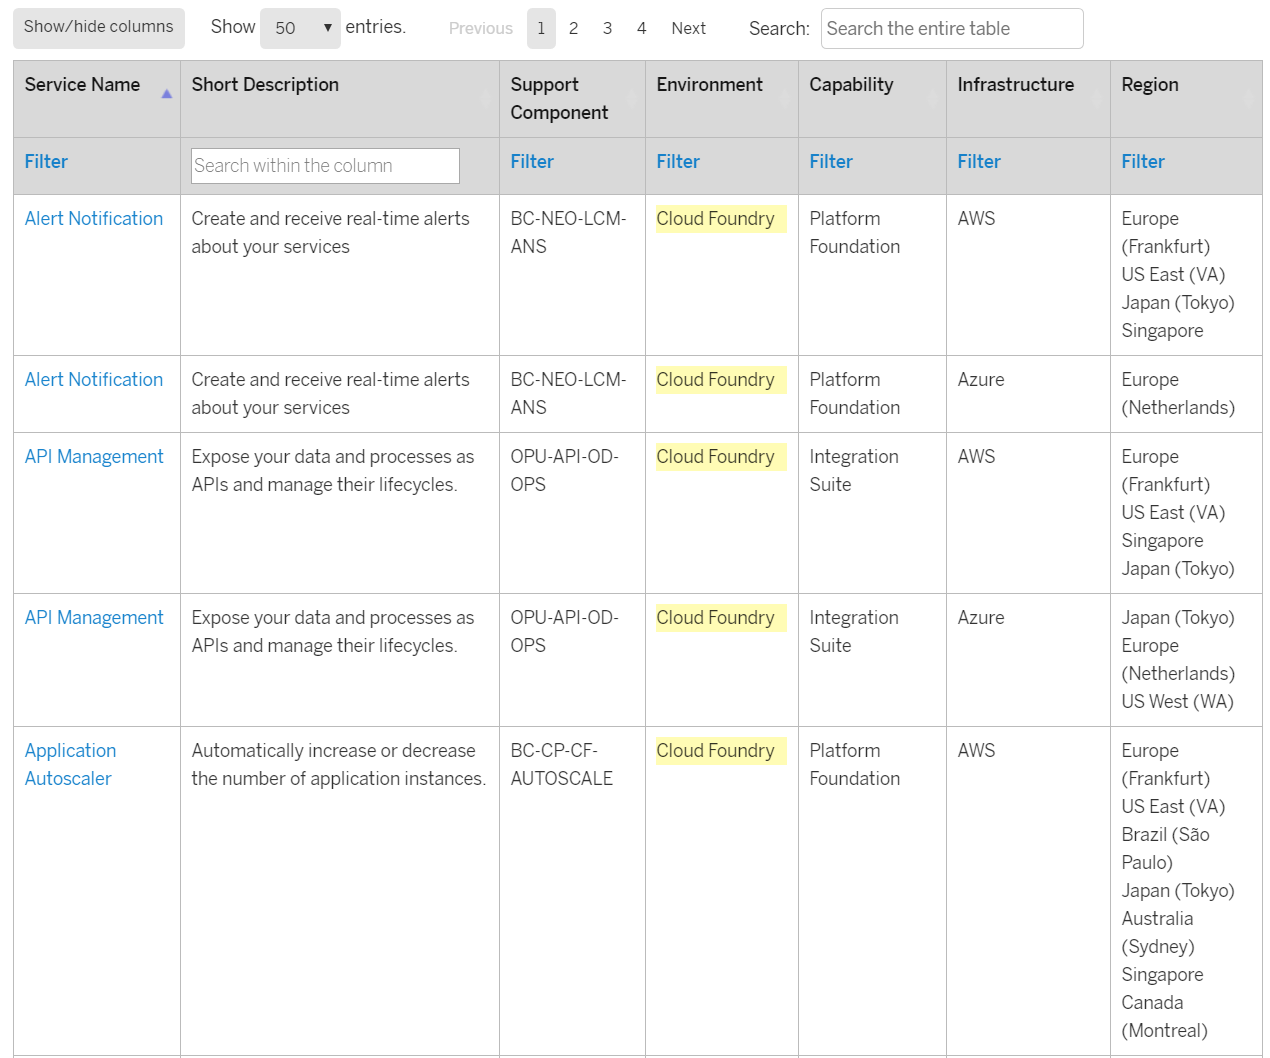
Task: Open the Filter under Support Component
Action: [x=532, y=161]
